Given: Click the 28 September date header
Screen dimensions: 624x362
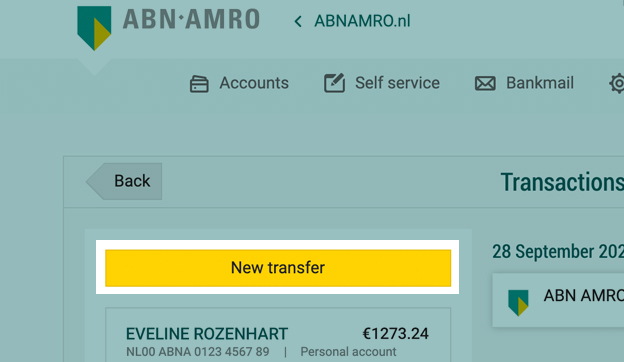Looking at the screenshot, I should 558,252.
